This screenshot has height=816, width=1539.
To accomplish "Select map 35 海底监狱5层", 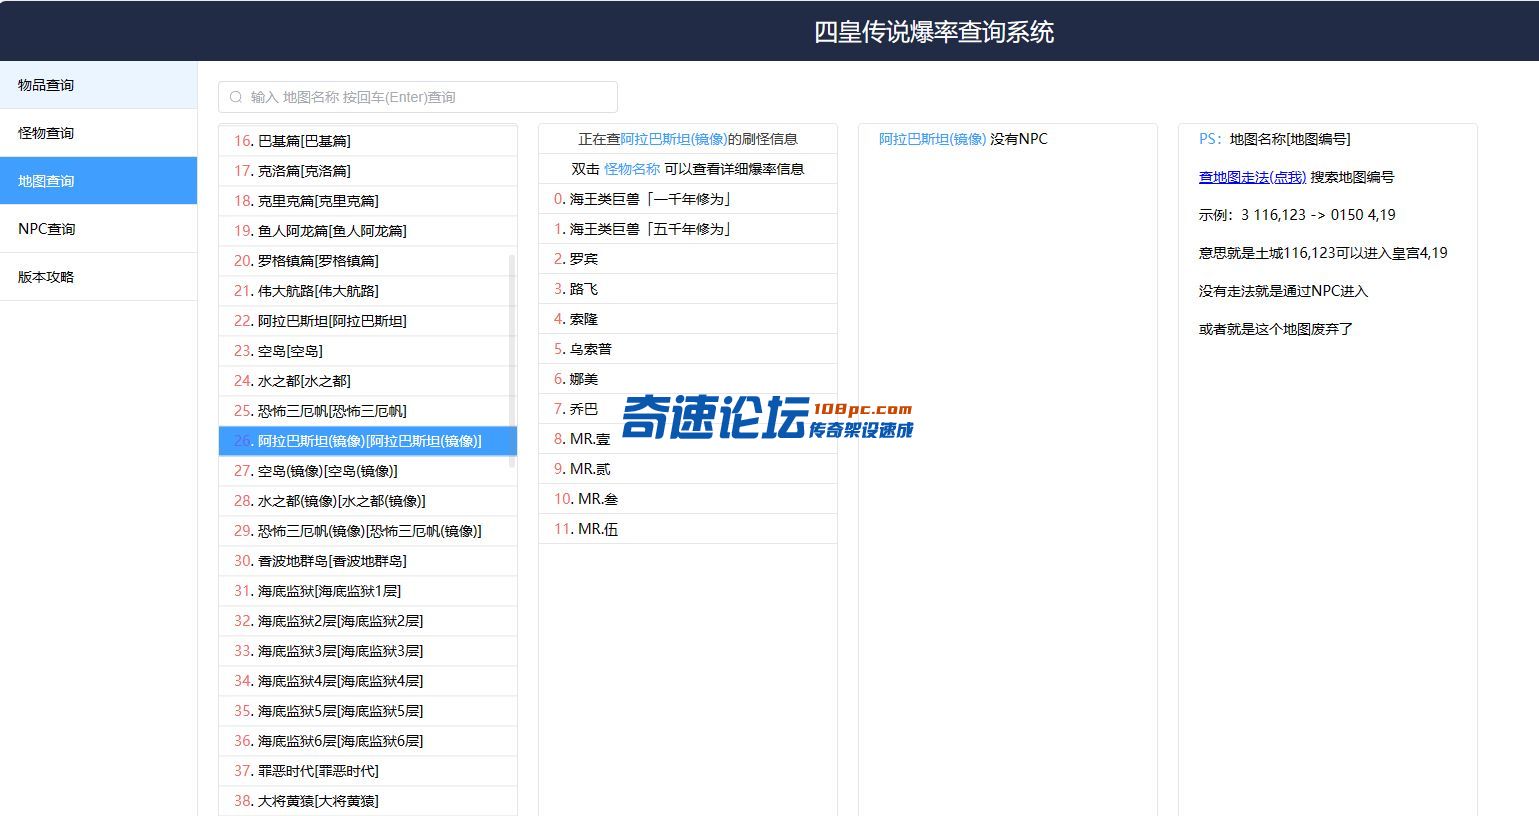I will (x=368, y=711).
